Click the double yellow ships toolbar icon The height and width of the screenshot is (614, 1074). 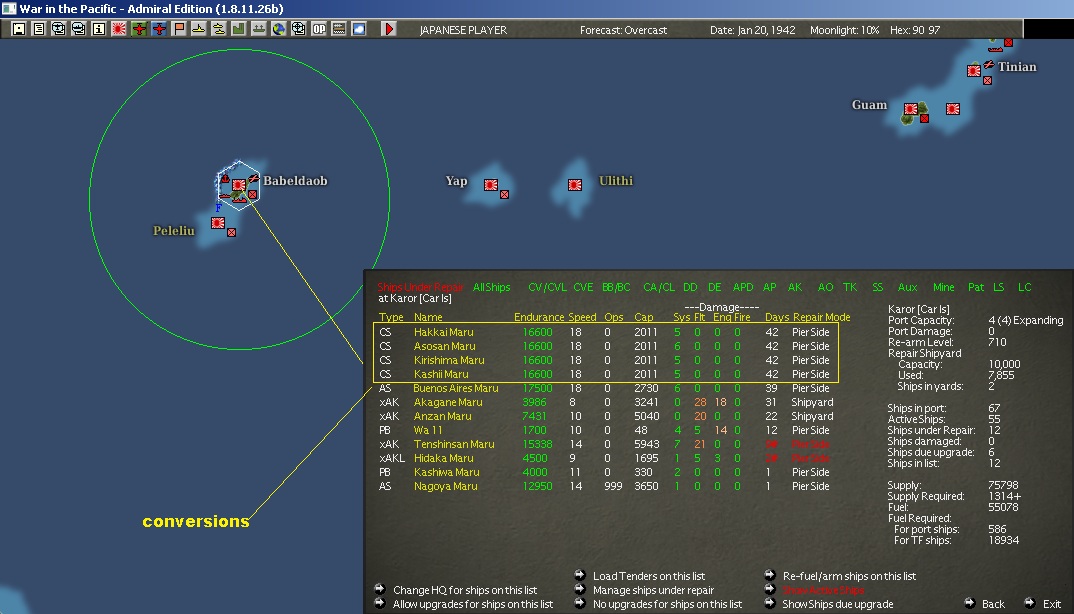pos(218,29)
